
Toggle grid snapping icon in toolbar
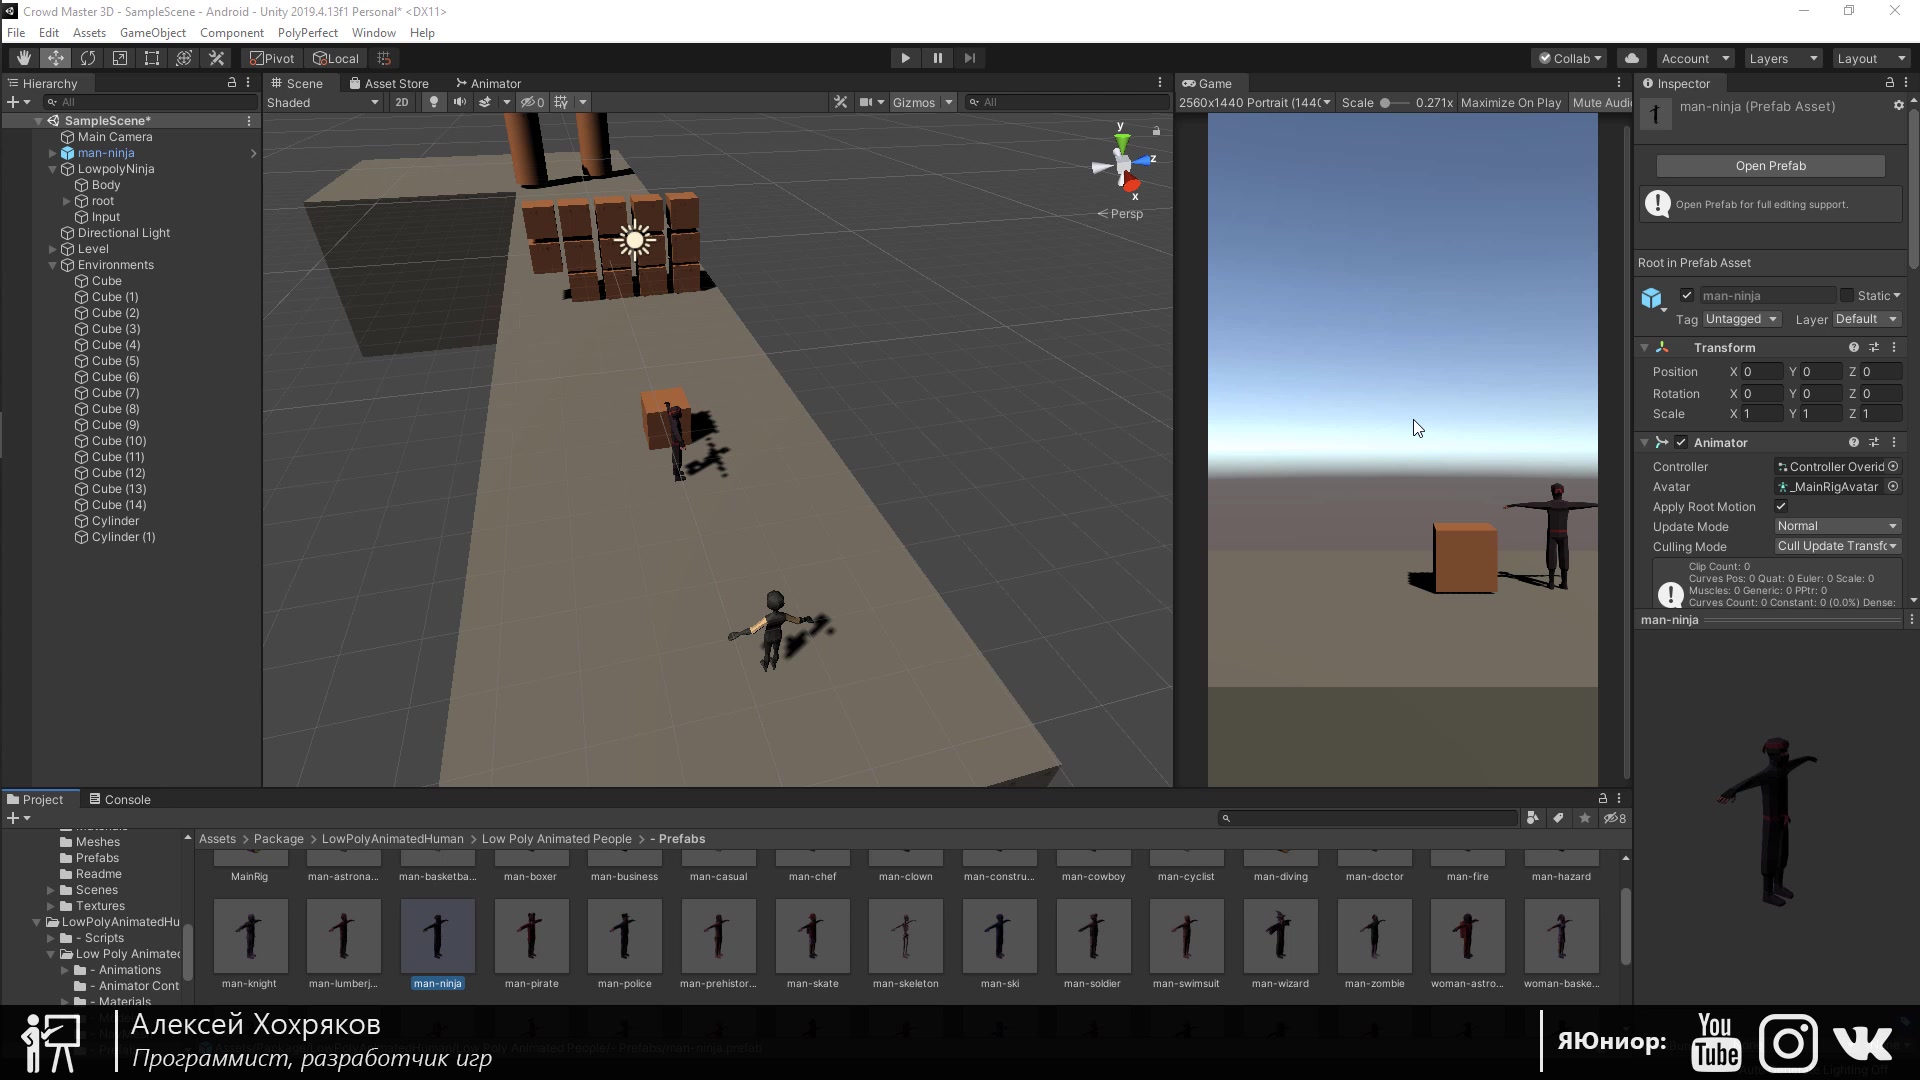[384, 58]
